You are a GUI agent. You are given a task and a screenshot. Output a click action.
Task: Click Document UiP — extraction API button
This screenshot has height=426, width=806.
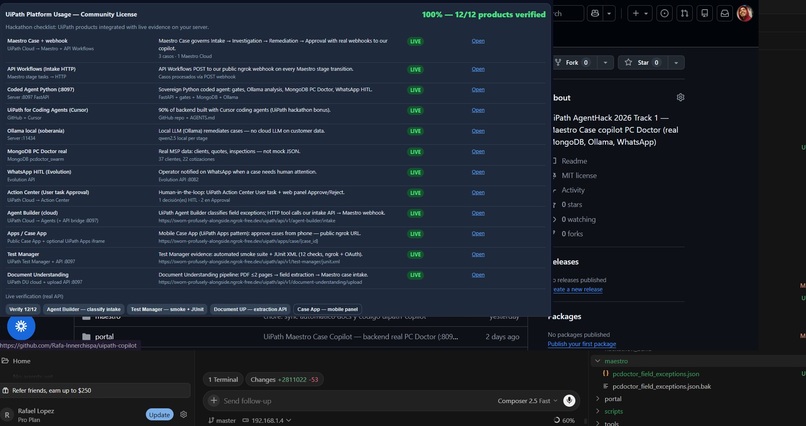click(250, 309)
